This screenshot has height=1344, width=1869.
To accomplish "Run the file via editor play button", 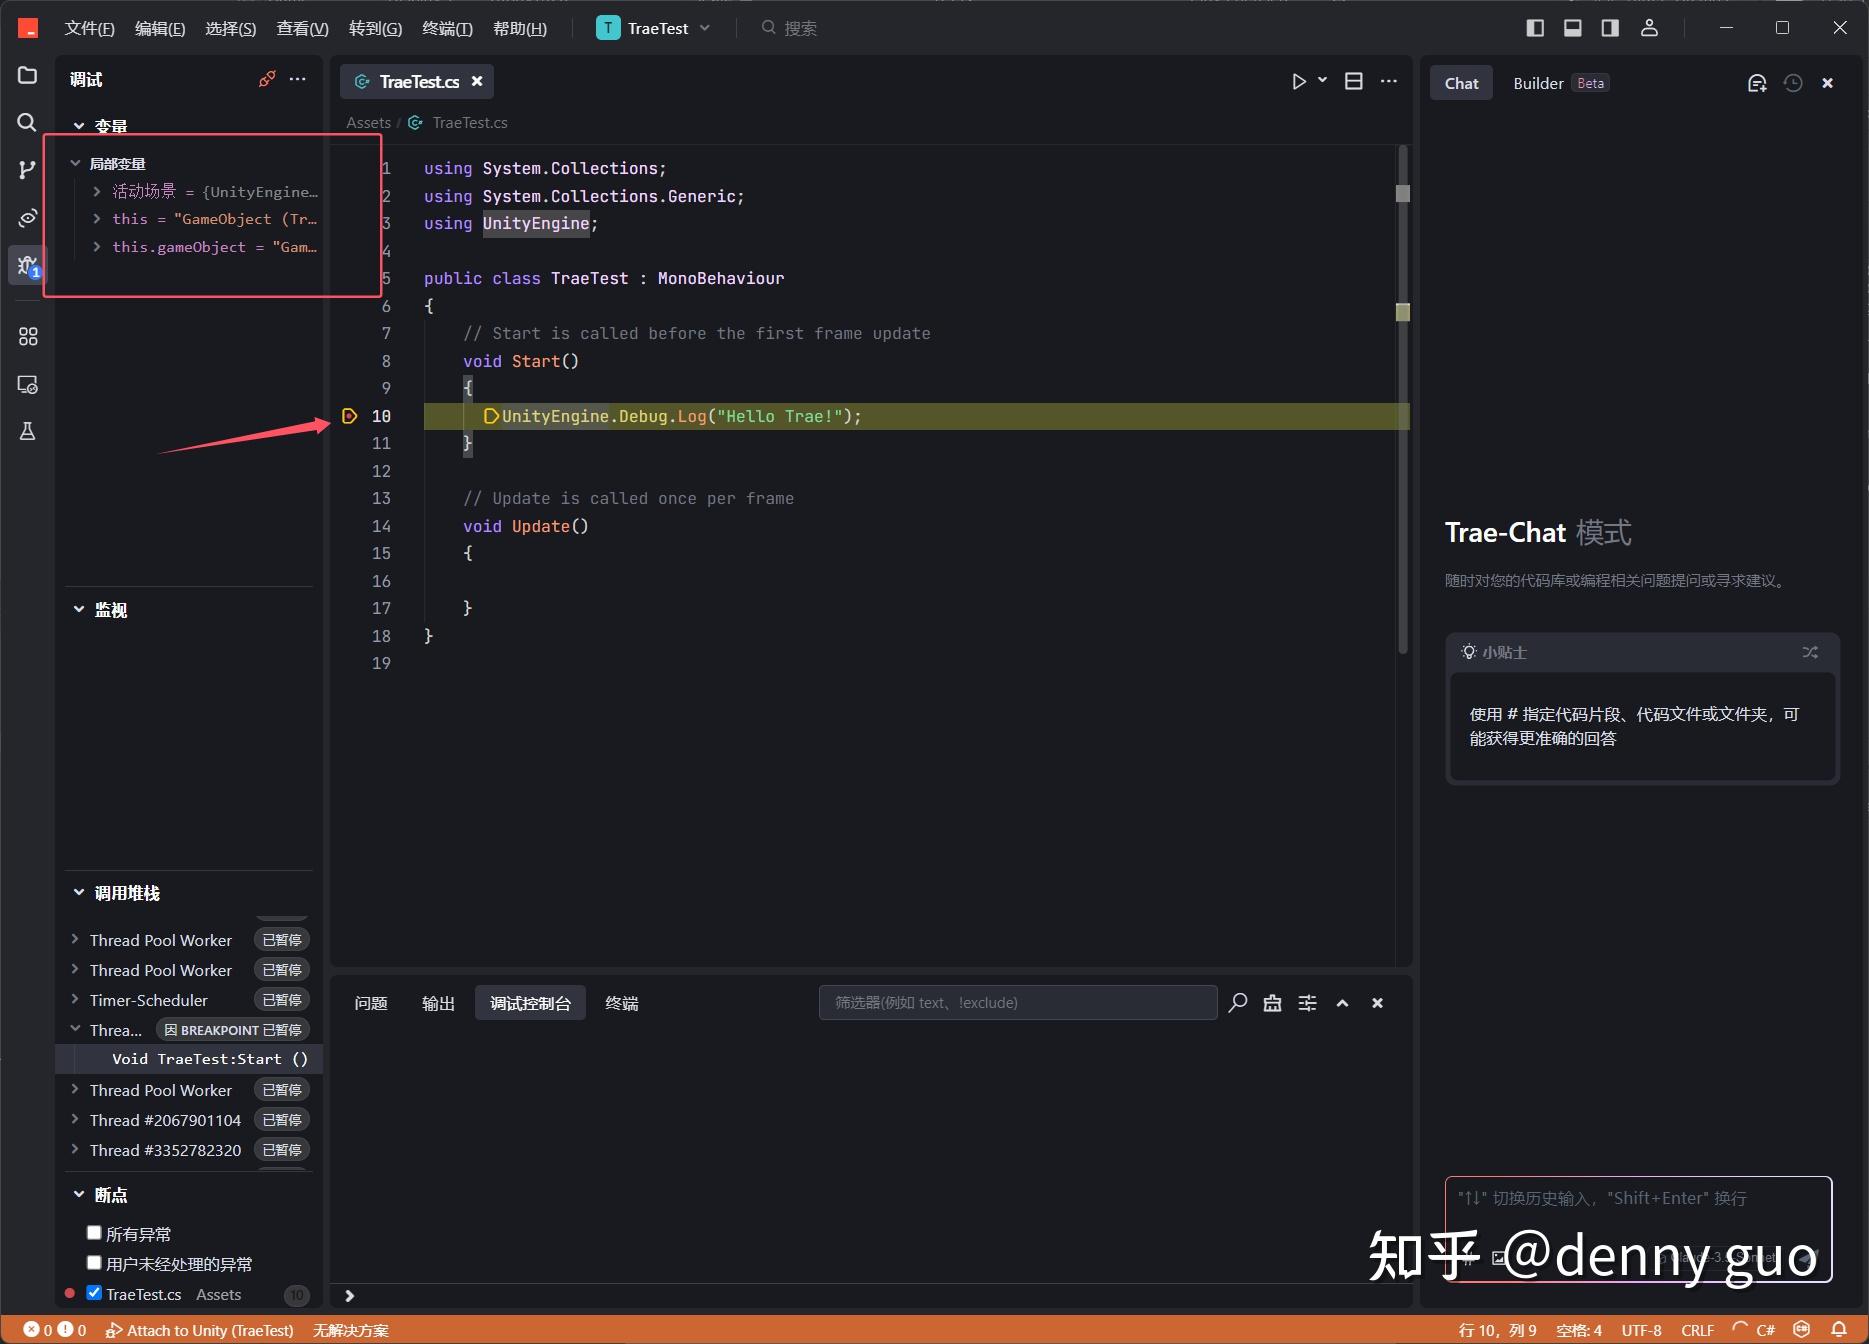I will (x=1299, y=81).
